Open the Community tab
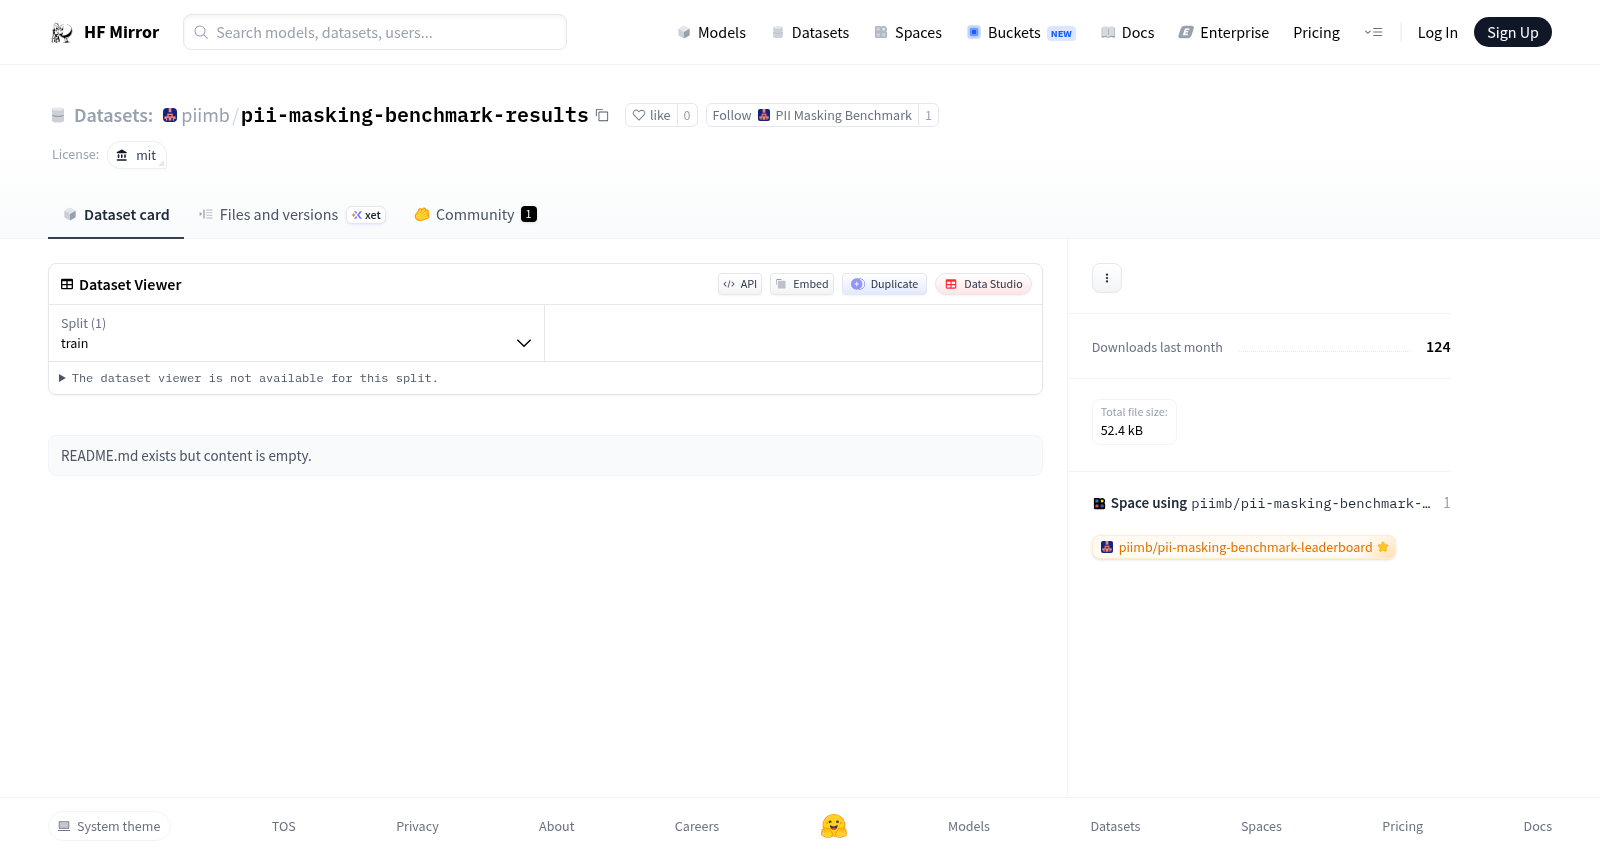 (x=475, y=215)
